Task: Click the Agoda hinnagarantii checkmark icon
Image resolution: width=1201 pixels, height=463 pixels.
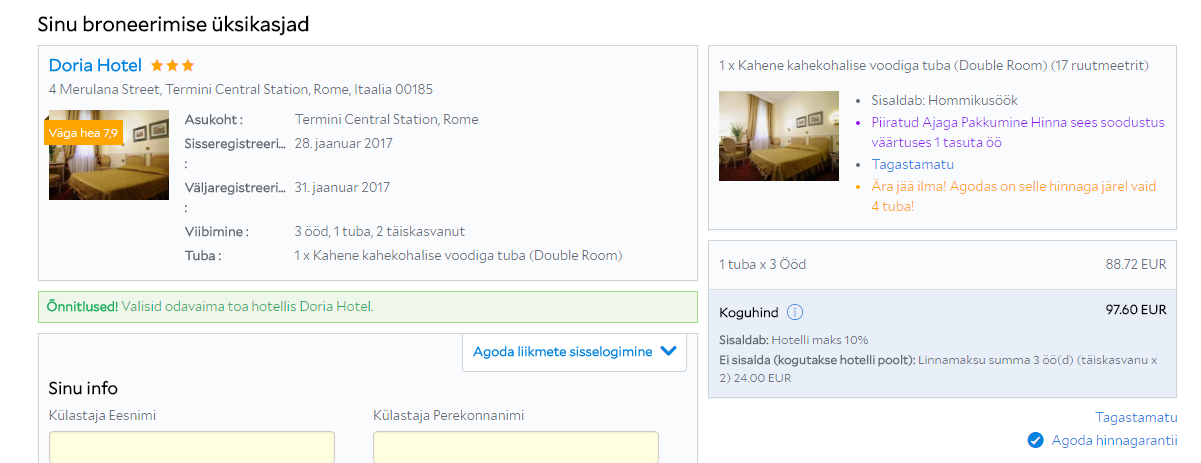Action: [x=1035, y=440]
